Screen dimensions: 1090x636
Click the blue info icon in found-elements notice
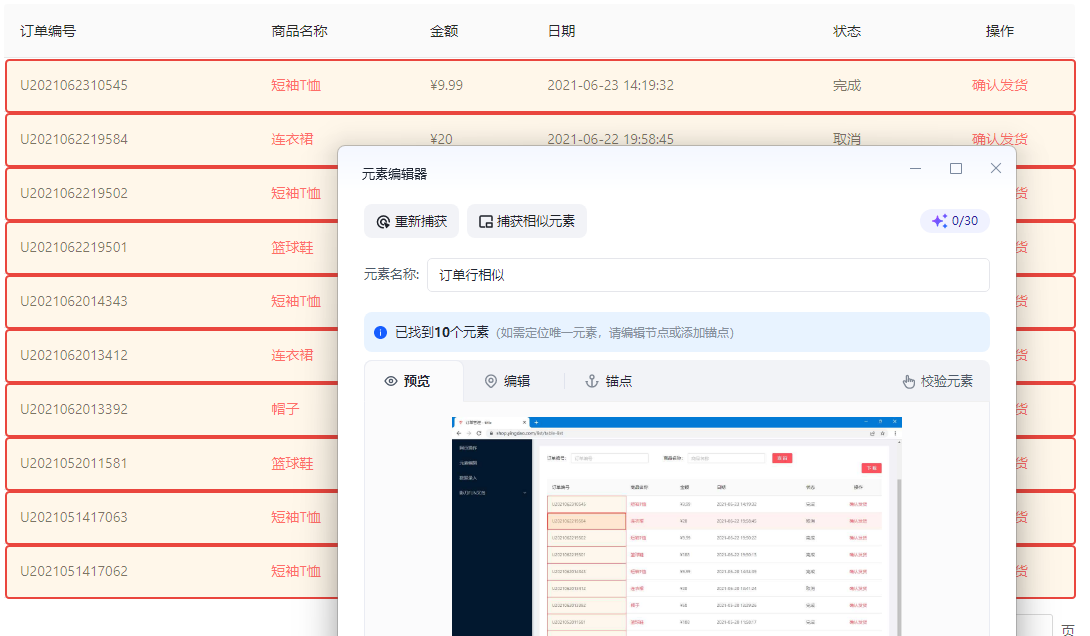380,332
